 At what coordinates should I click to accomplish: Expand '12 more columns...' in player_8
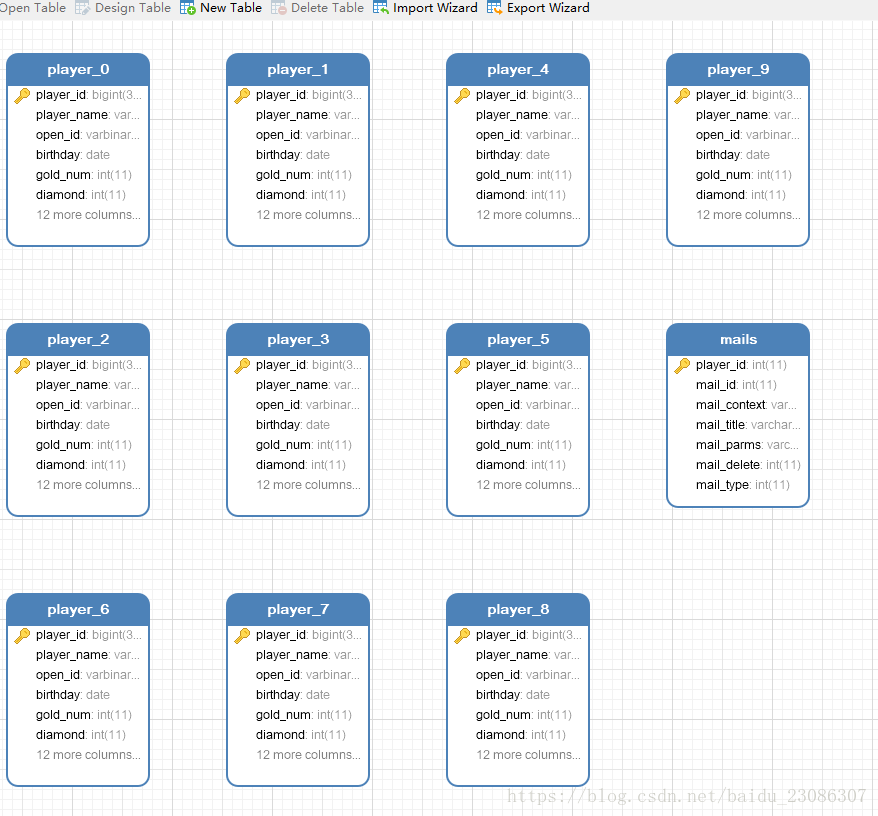529,755
